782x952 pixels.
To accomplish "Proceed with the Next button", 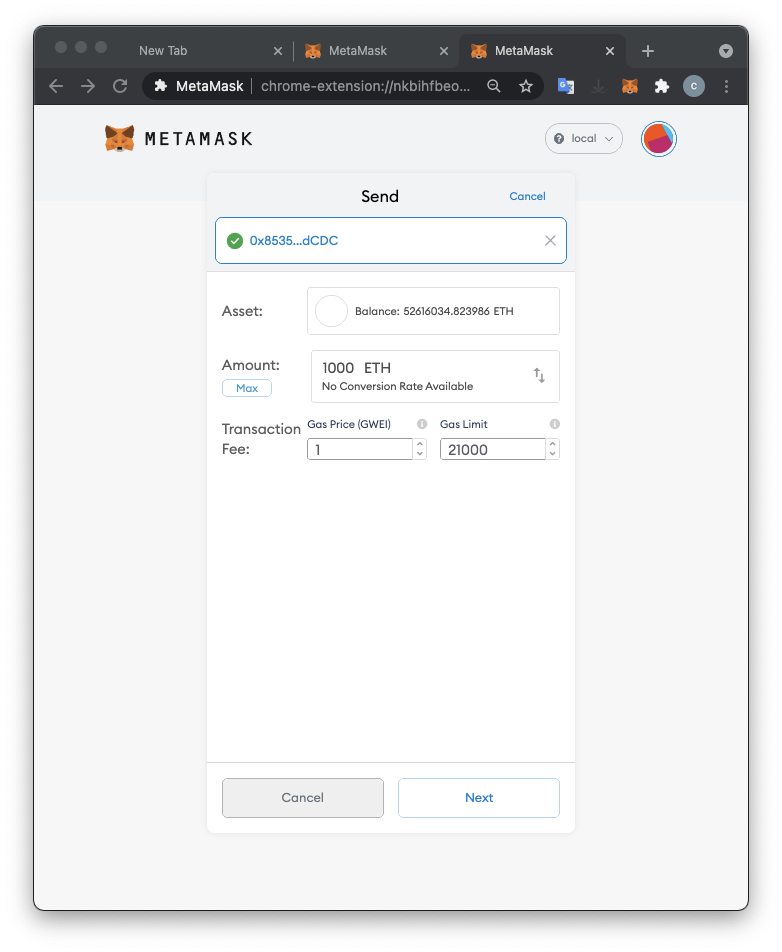I will coord(479,798).
